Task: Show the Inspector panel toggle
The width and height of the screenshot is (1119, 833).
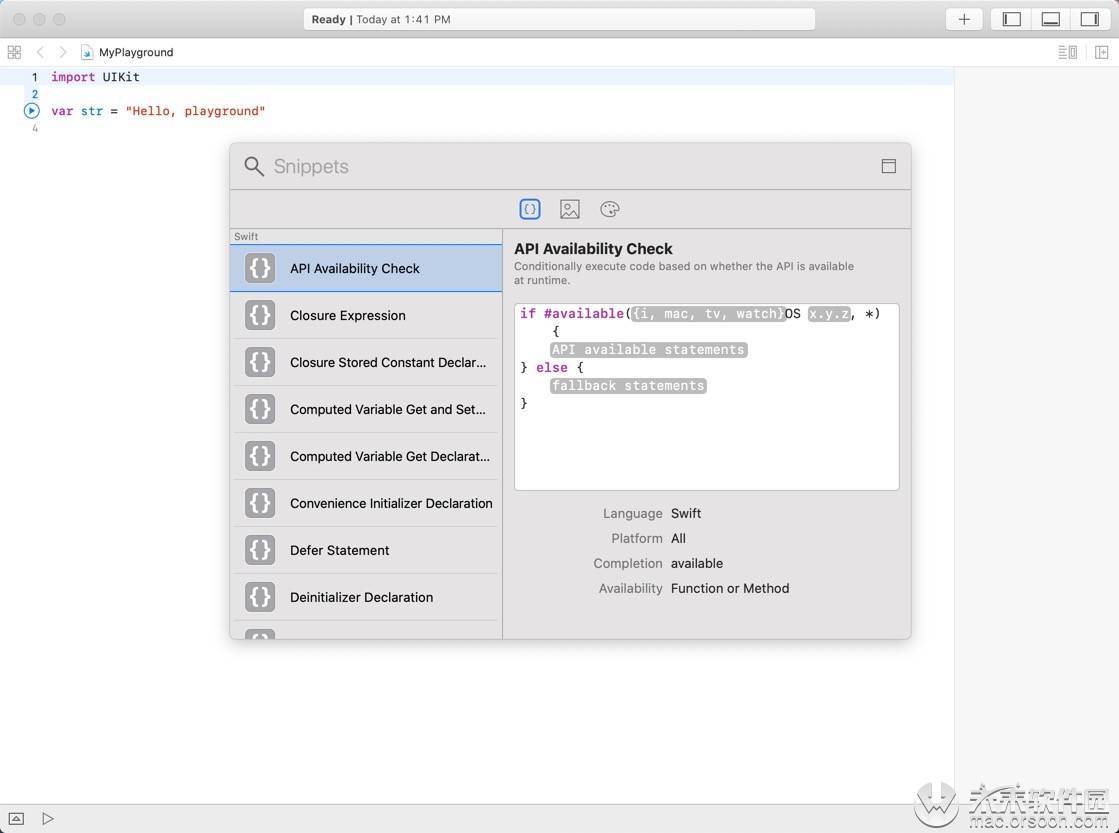Action: click(x=1089, y=19)
